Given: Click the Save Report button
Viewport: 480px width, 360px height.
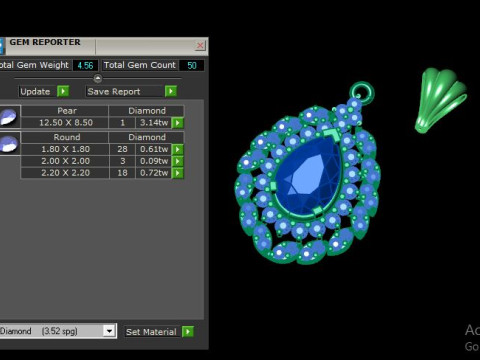Looking at the screenshot, I should click(125, 91).
